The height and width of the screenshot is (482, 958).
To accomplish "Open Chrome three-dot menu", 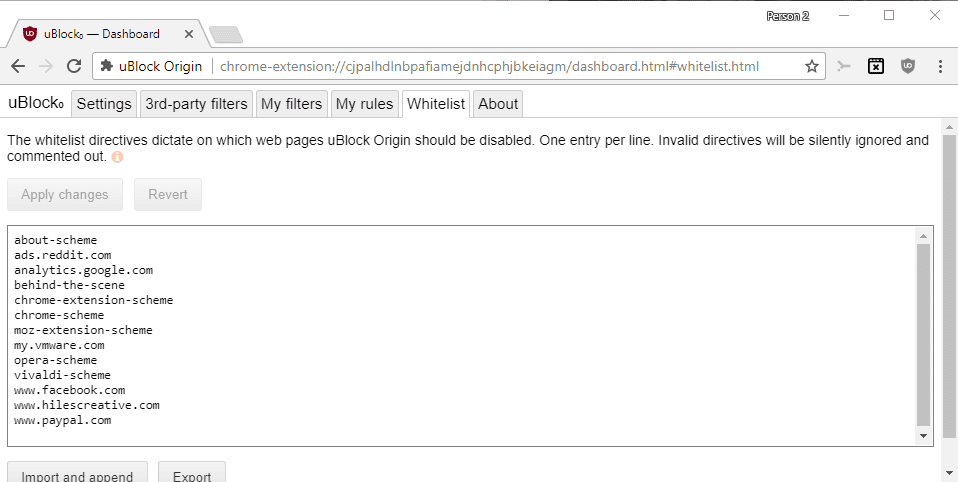I will [940, 66].
